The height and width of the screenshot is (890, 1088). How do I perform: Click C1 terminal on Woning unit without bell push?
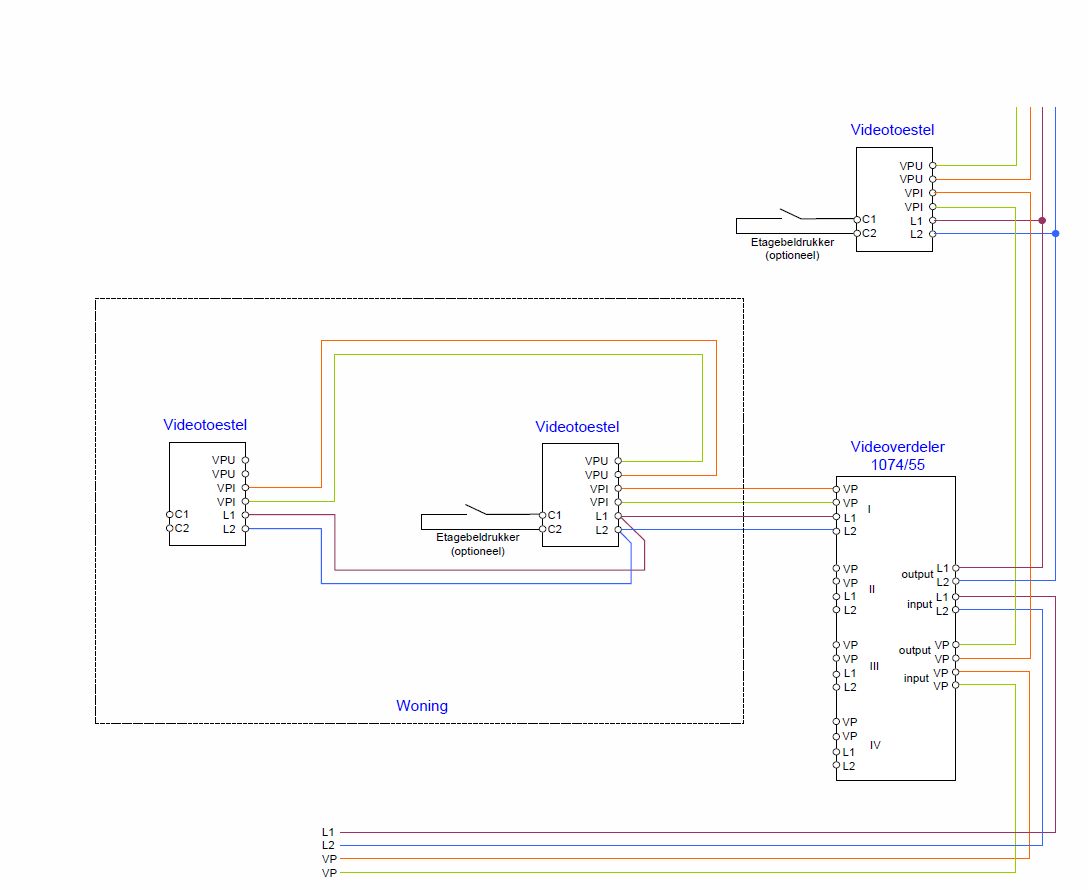169,515
